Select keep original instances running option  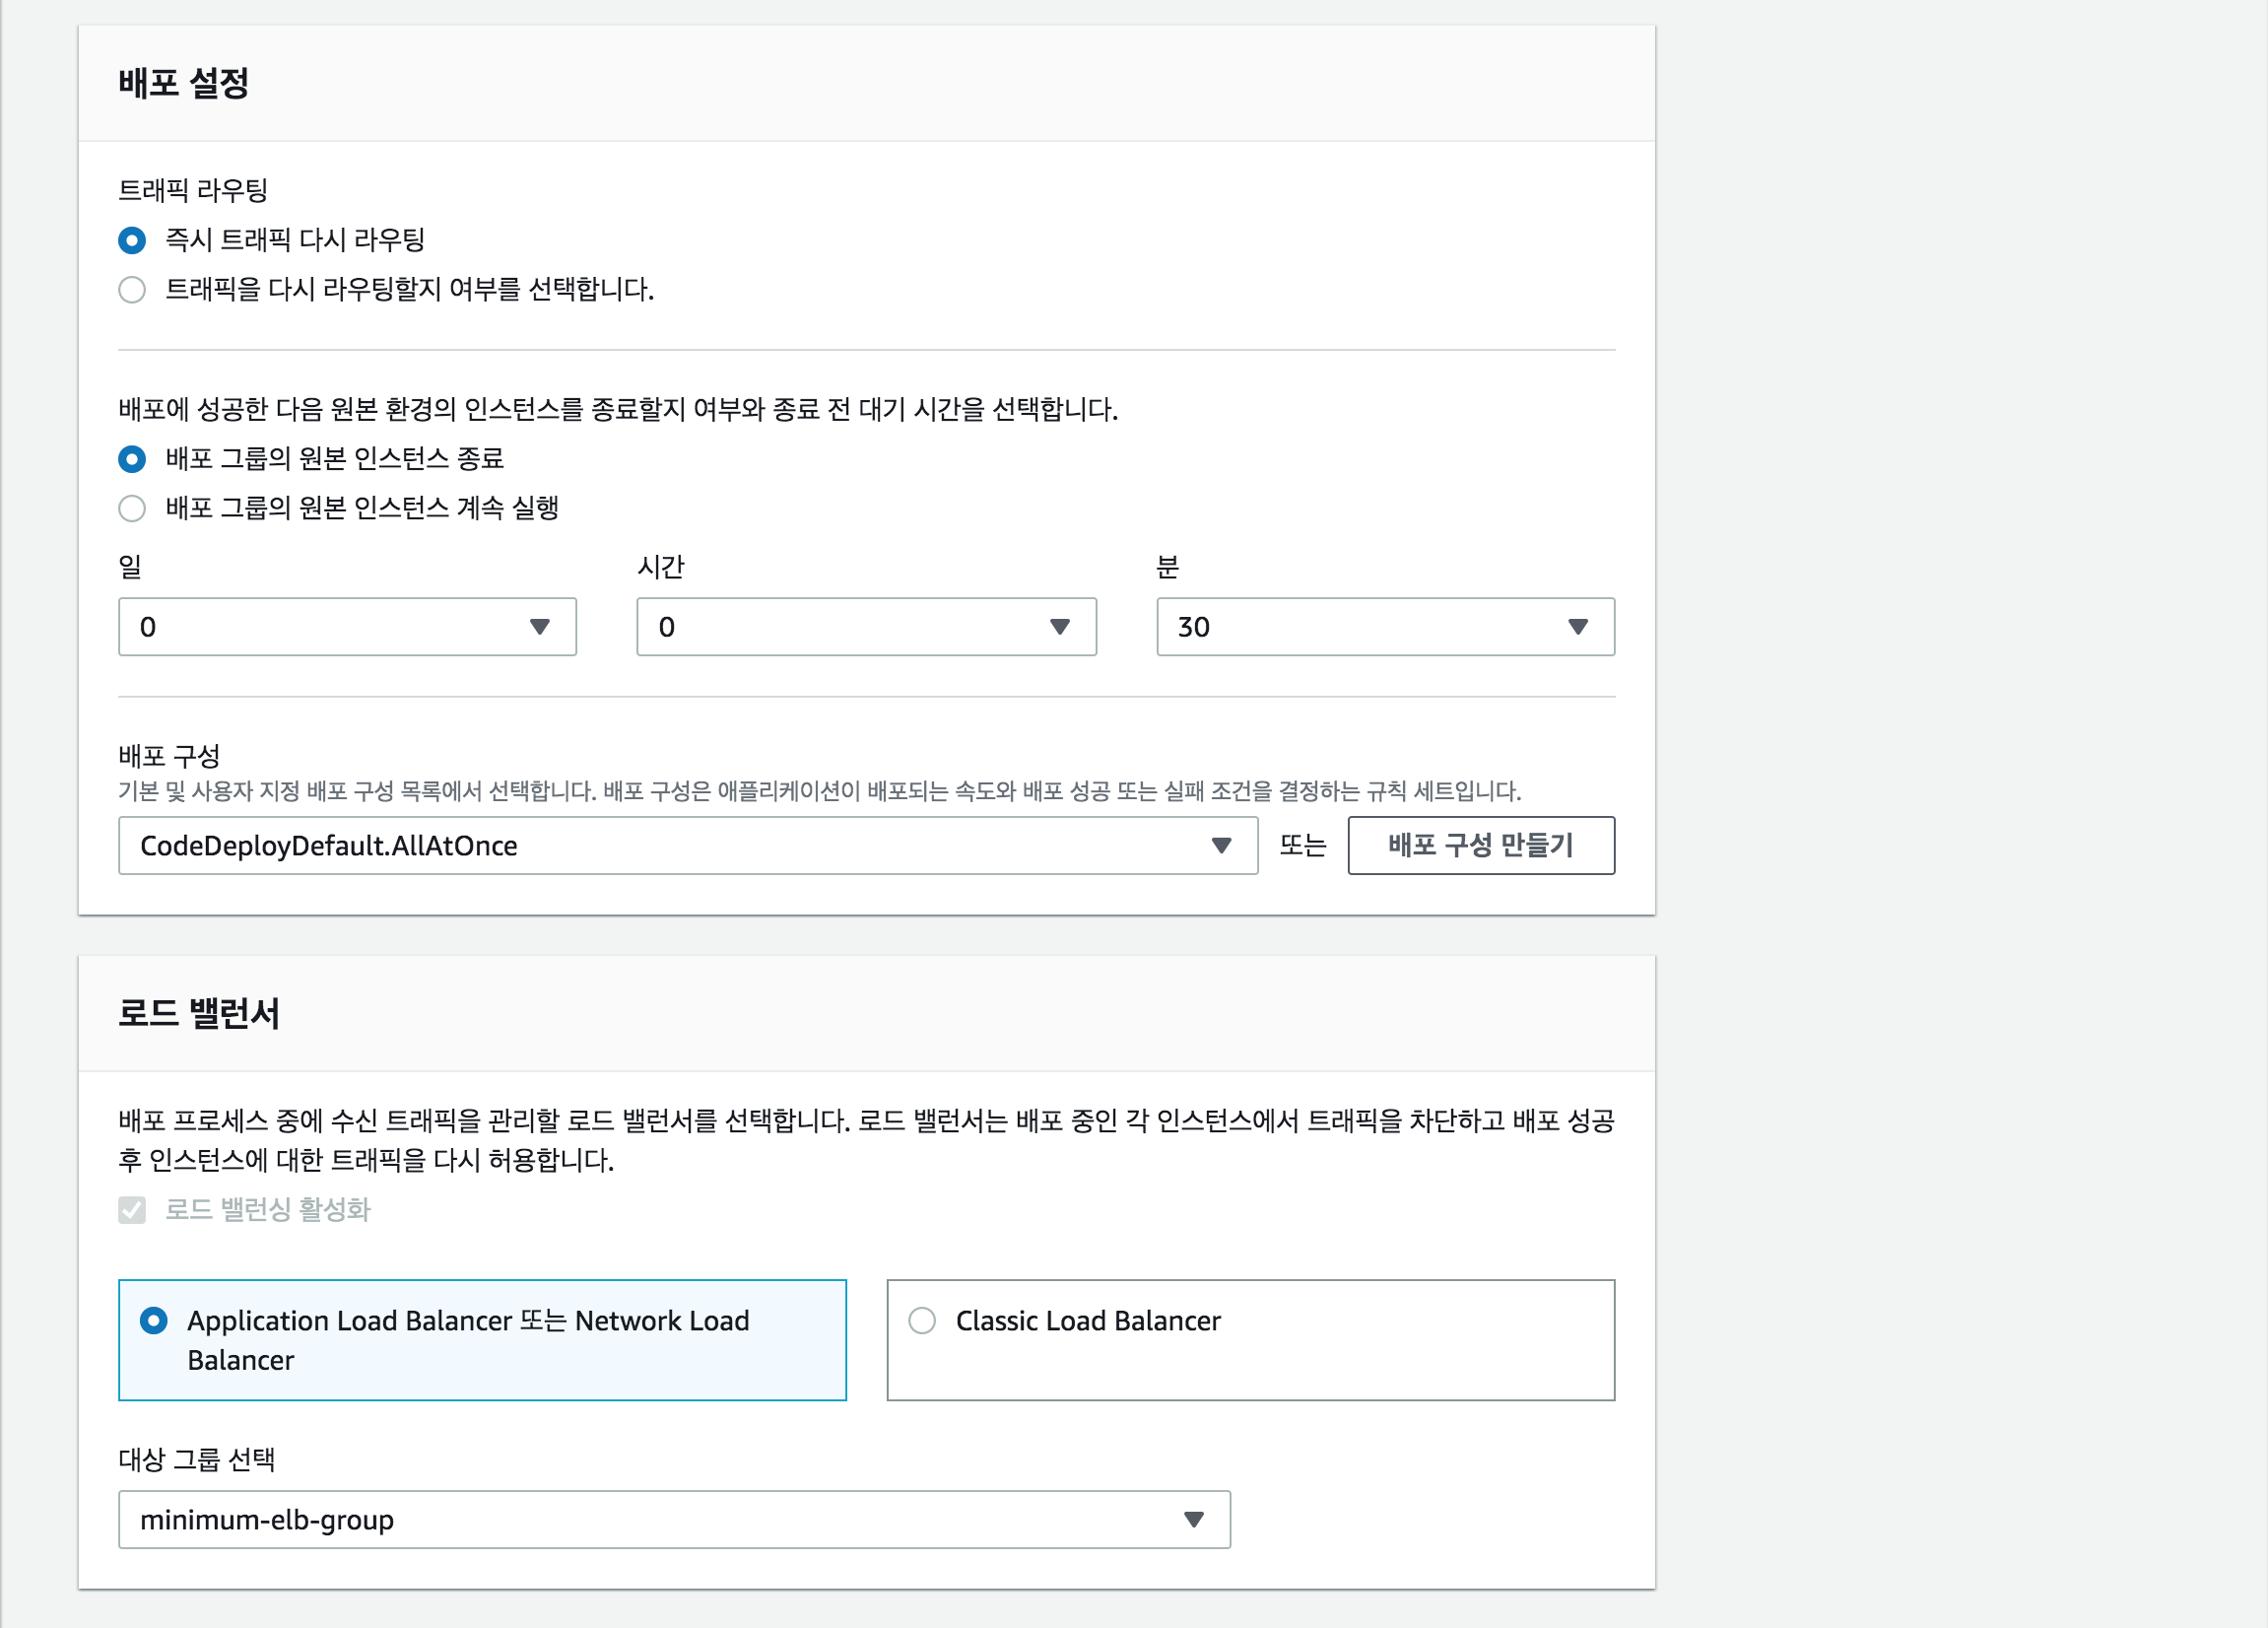coord(132,508)
